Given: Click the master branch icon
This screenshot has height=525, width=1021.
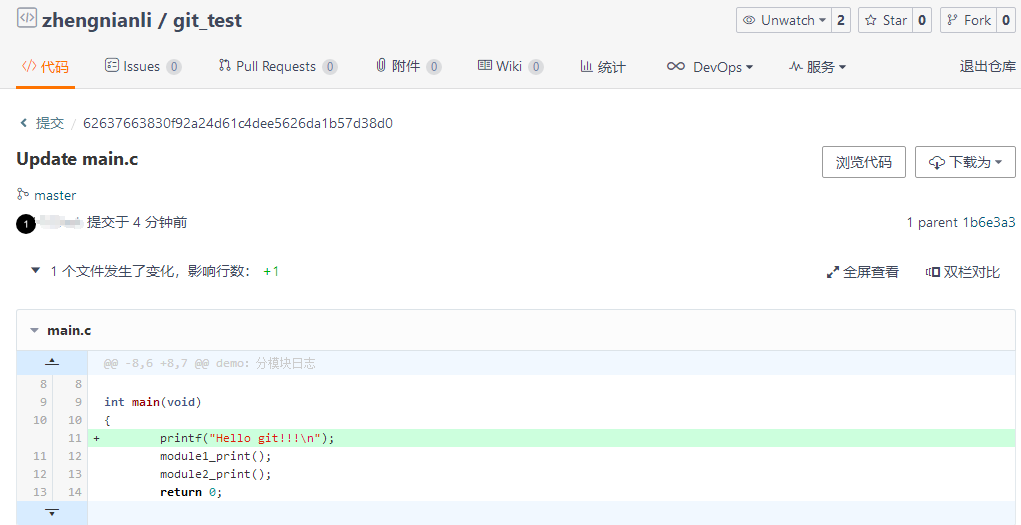Looking at the screenshot, I should pyautogui.click(x=23, y=195).
